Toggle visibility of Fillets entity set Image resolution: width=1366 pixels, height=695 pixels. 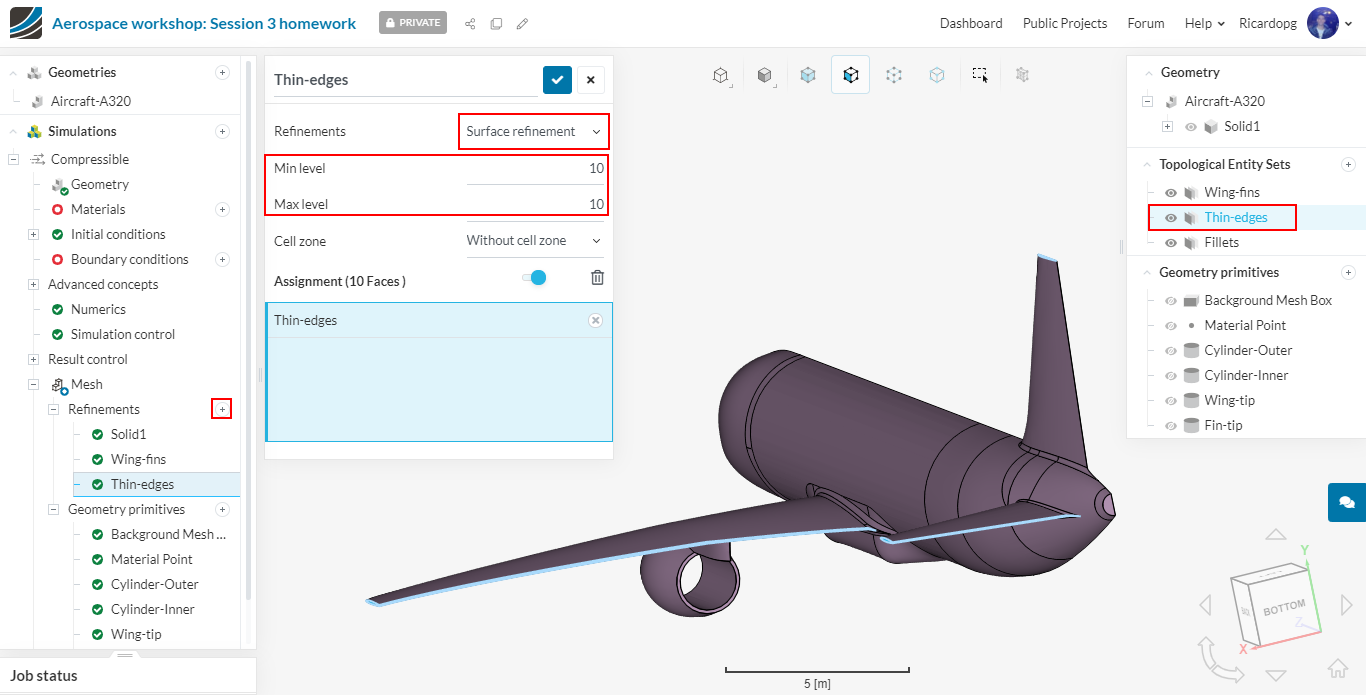click(1171, 243)
